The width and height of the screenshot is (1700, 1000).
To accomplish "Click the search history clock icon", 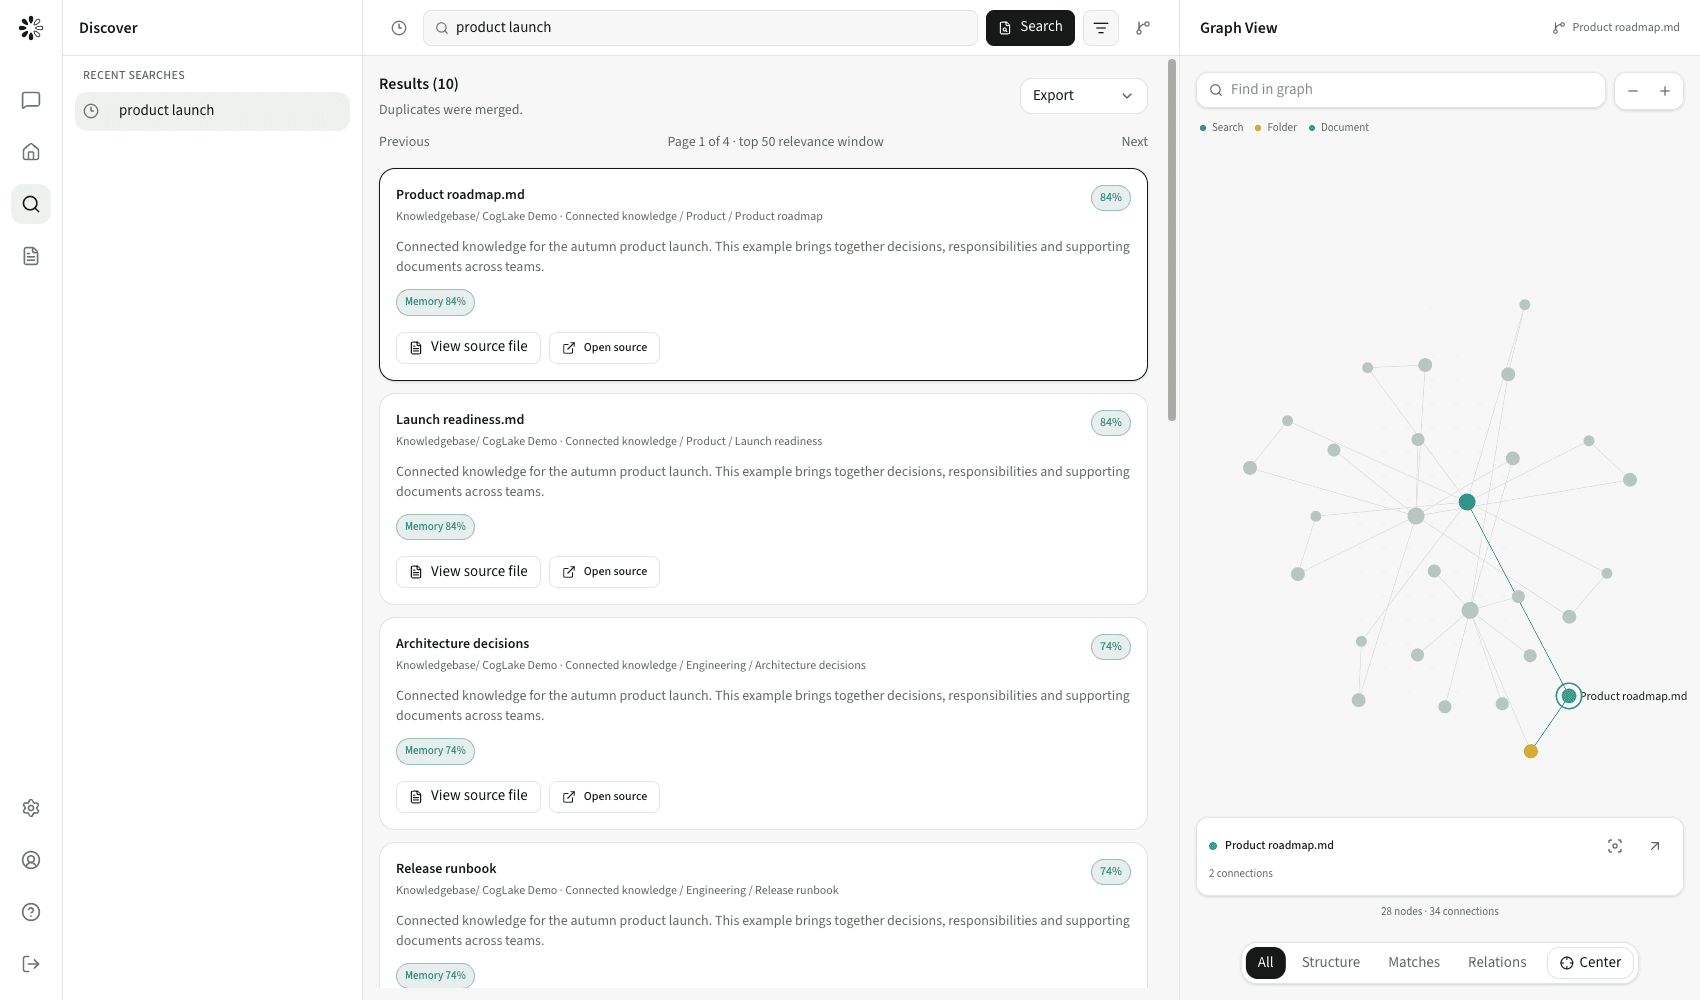I will tap(399, 28).
